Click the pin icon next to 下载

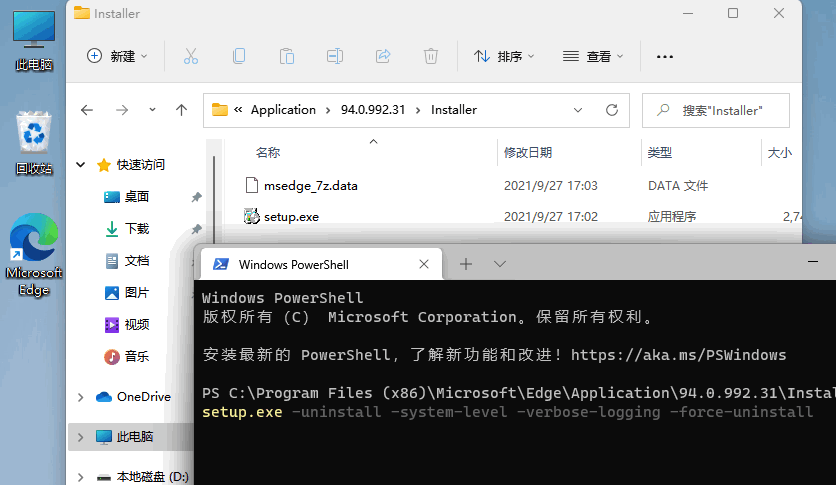tap(196, 229)
